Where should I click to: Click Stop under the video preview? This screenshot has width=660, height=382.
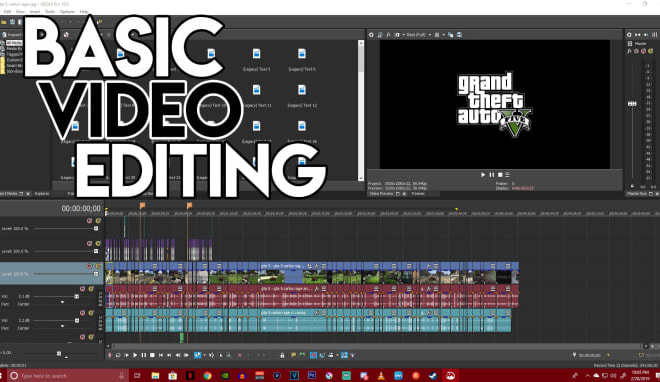click(x=500, y=175)
